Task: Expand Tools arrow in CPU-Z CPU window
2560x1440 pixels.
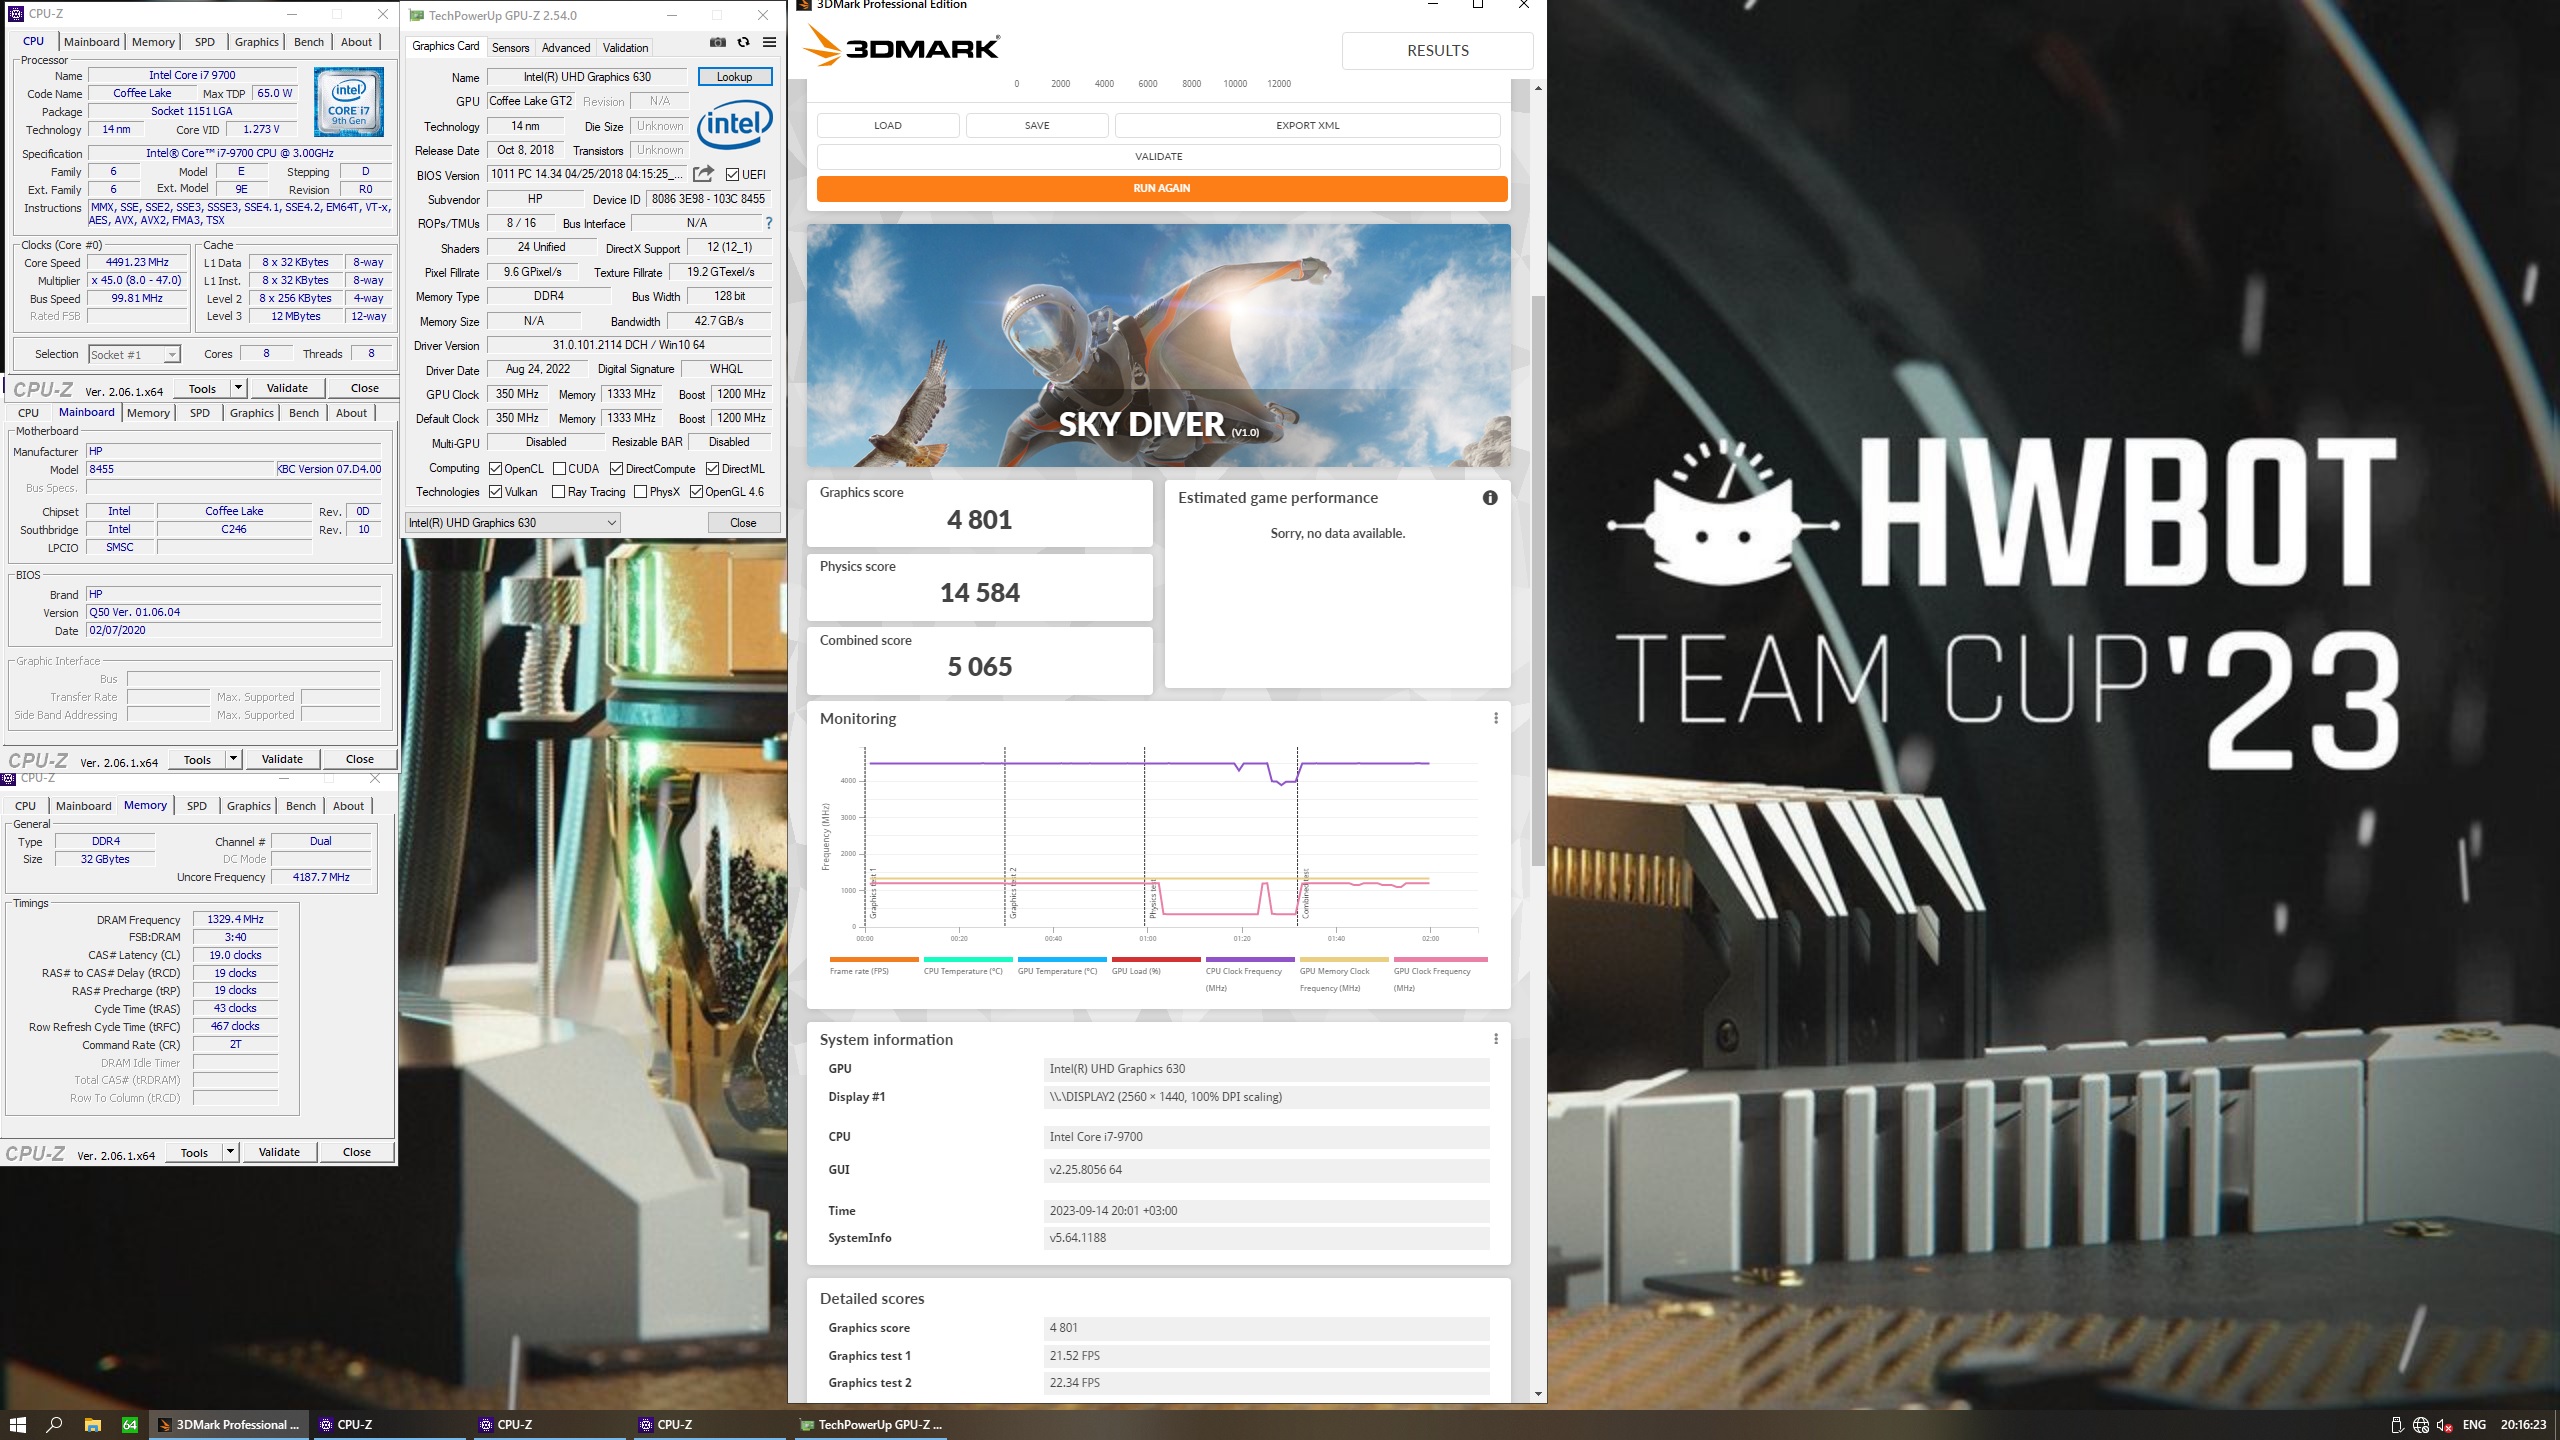Action: [x=238, y=388]
